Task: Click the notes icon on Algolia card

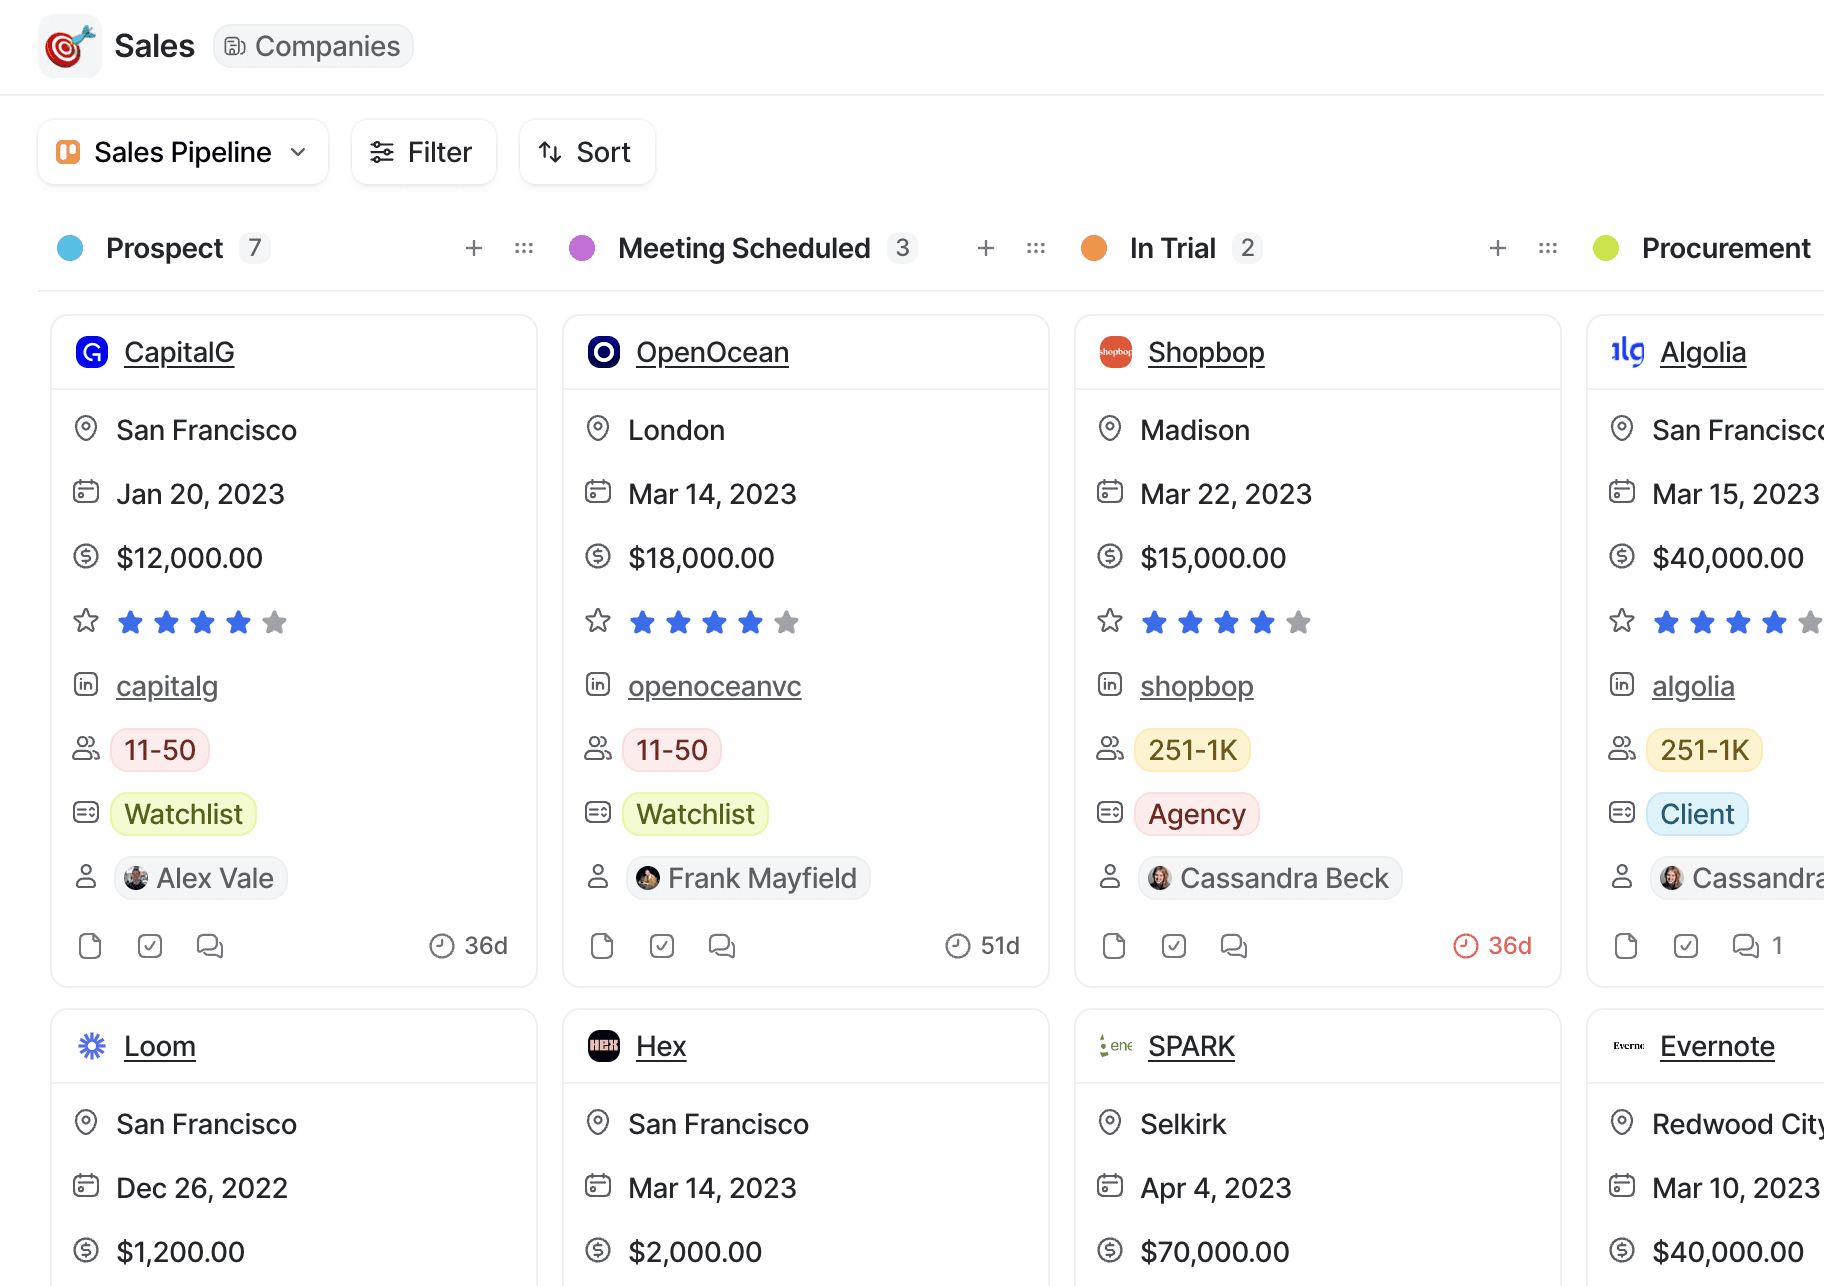Action: [1626, 946]
